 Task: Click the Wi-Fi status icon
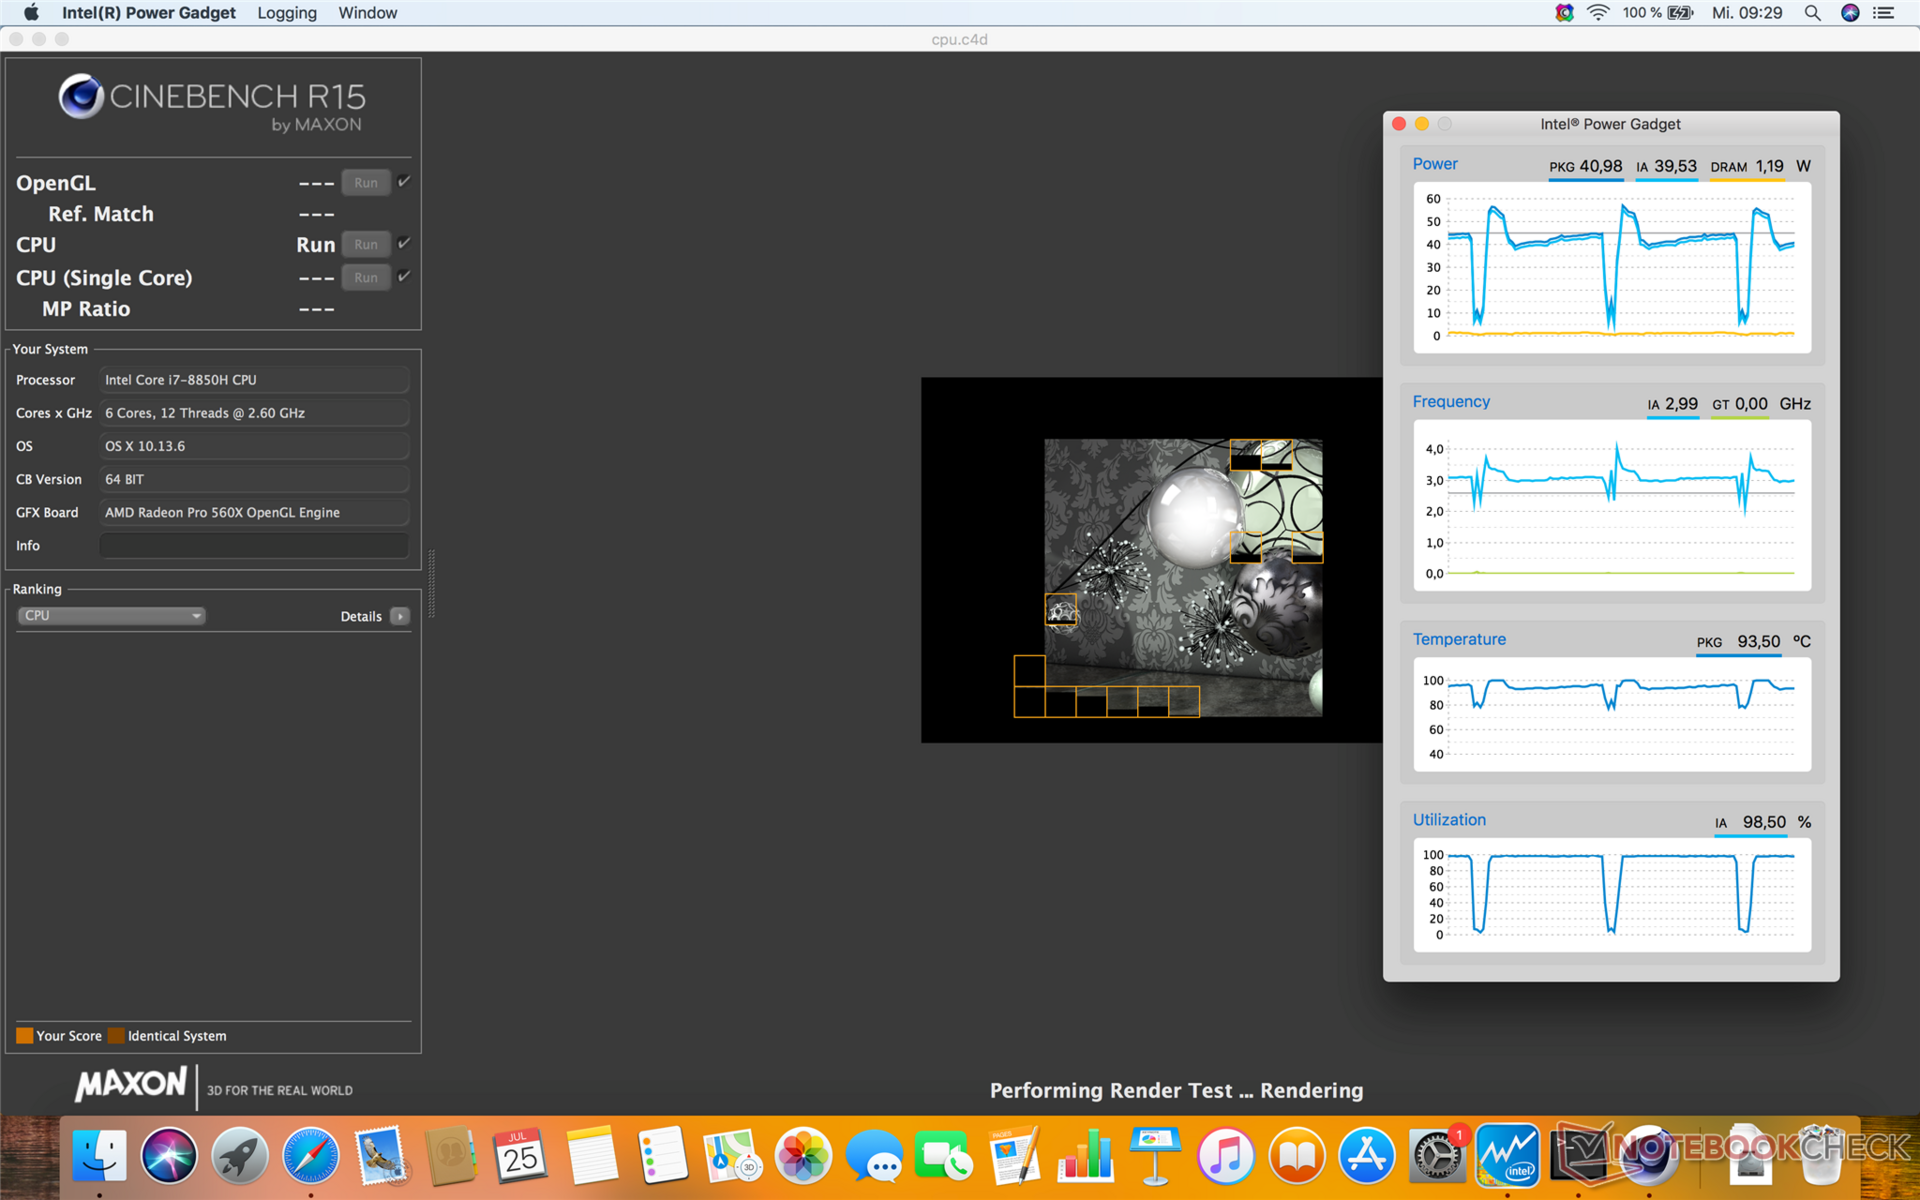1597,13
